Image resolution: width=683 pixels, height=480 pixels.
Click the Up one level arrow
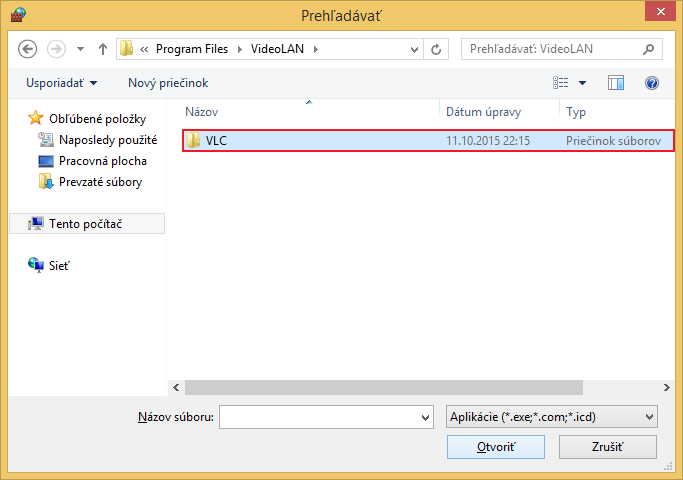(x=103, y=49)
